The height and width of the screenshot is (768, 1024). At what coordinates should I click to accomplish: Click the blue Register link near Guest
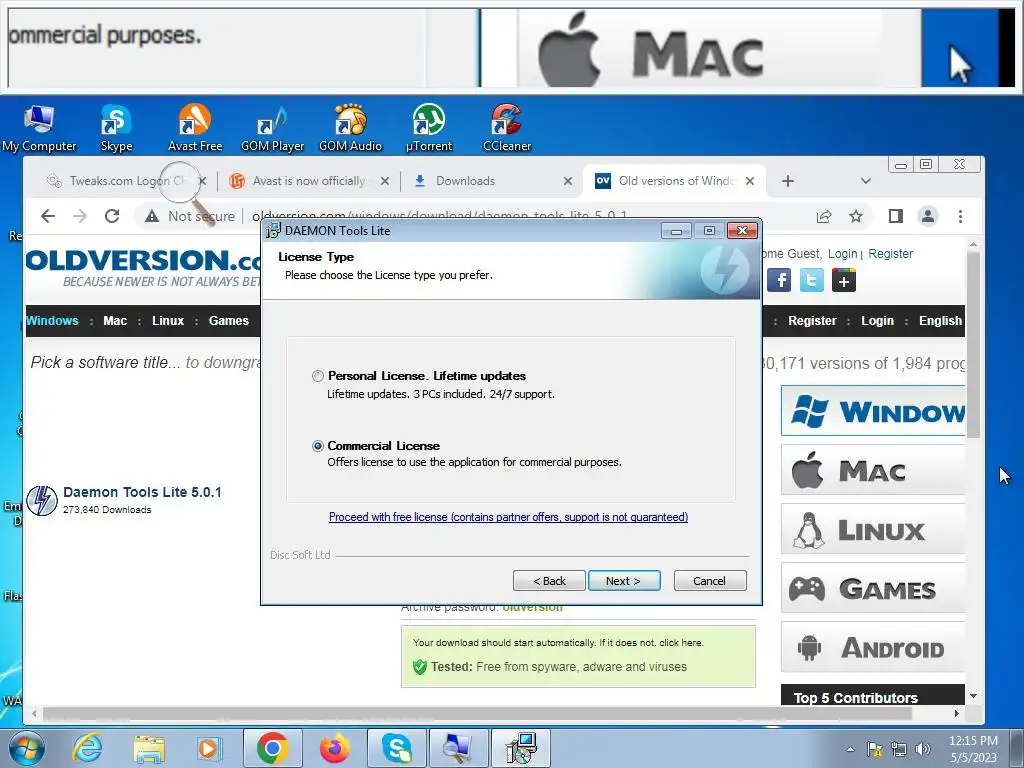pyautogui.click(x=891, y=253)
